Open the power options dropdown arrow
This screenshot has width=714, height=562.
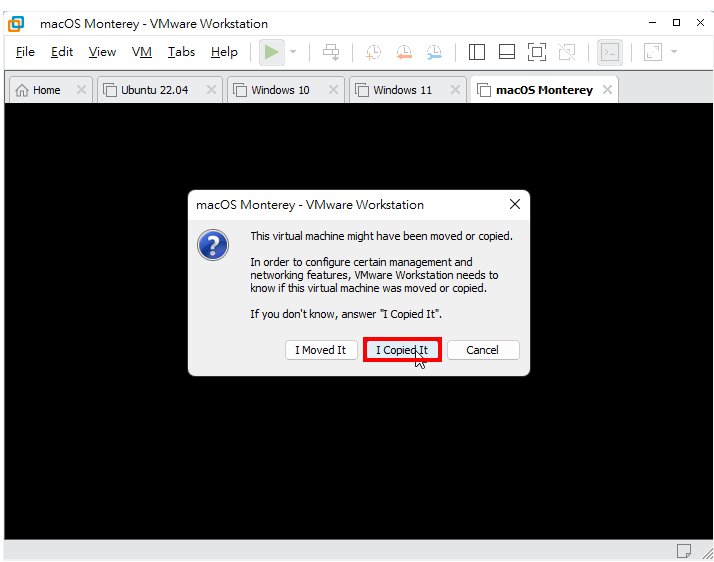pos(293,52)
